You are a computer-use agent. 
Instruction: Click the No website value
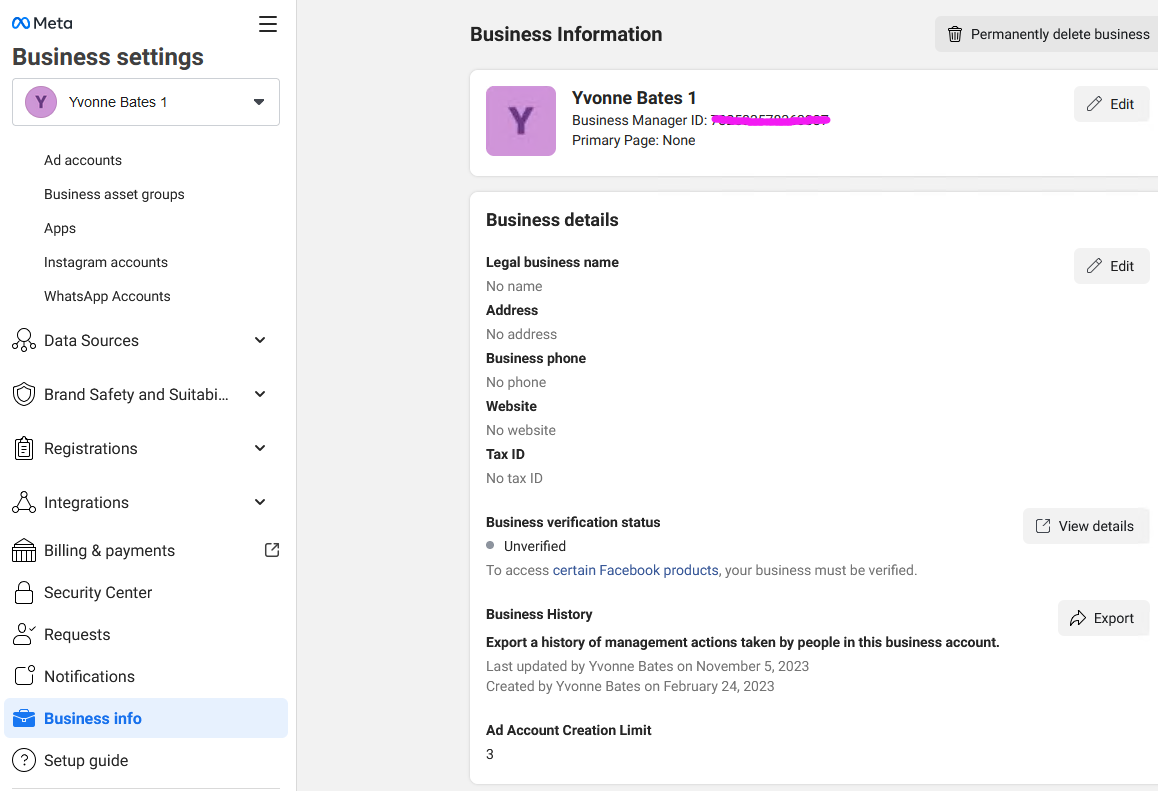pos(521,430)
